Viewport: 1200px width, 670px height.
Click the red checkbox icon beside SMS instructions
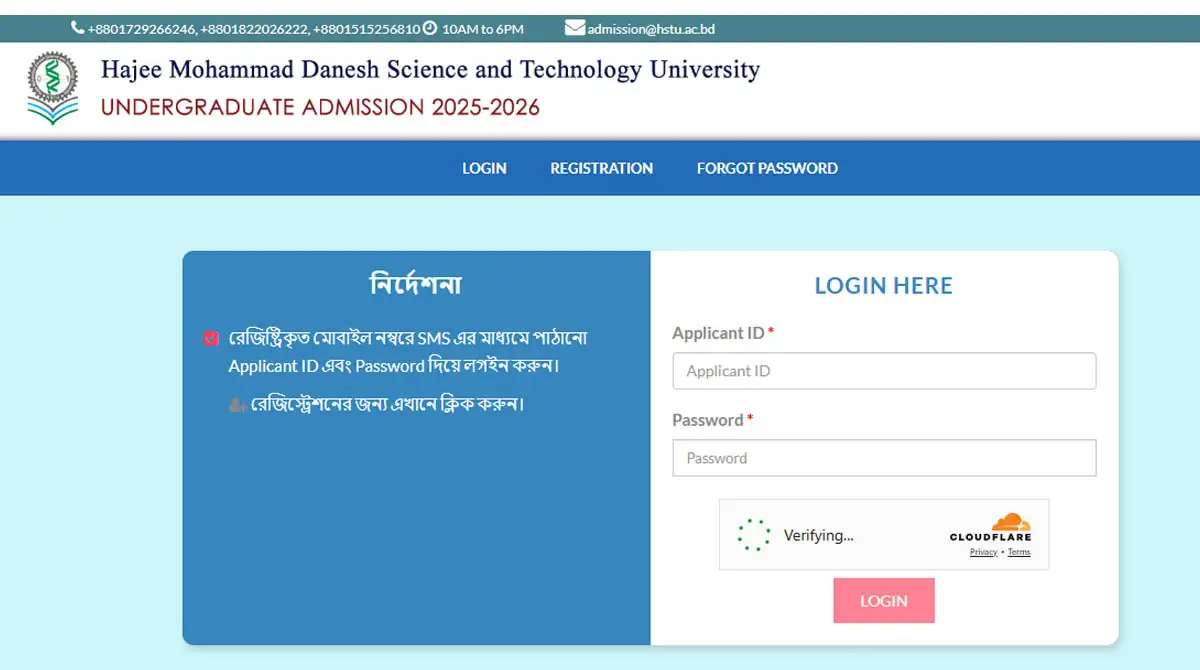click(210, 338)
